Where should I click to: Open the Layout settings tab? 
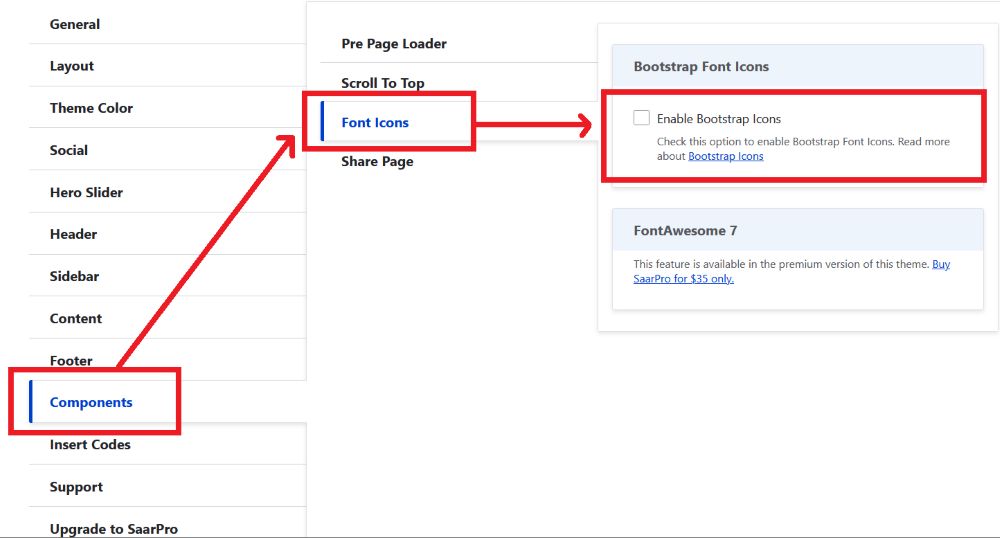[x=72, y=66]
